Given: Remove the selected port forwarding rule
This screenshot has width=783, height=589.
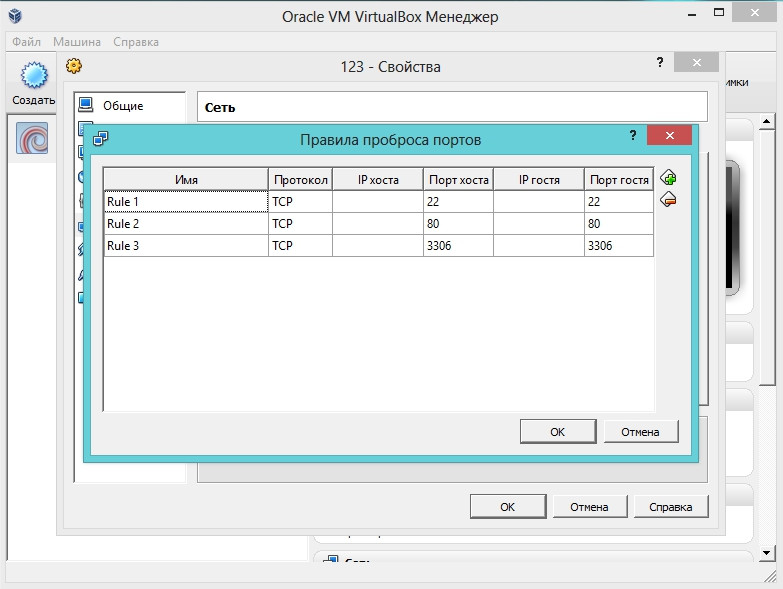Looking at the screenshot, I should [668, 200].
